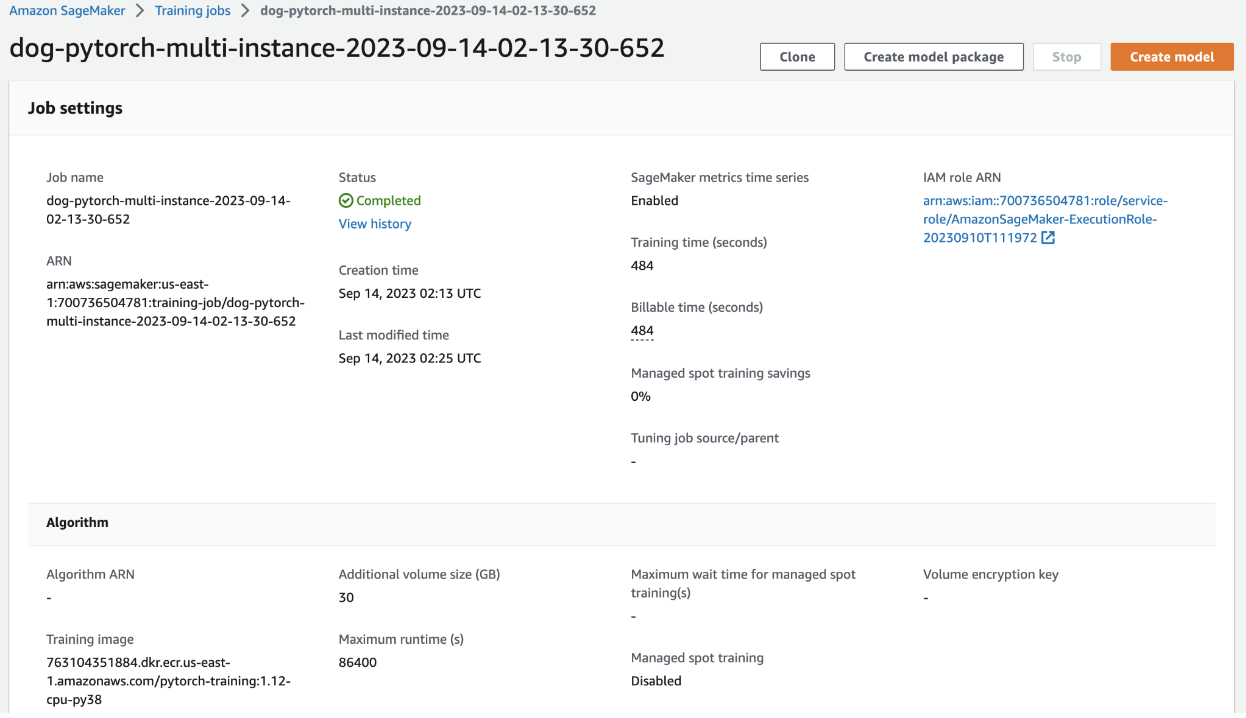Viewport: 1246px width, 718px height.
Task: Select the training job ARN value
Action: tap(176, 303)
